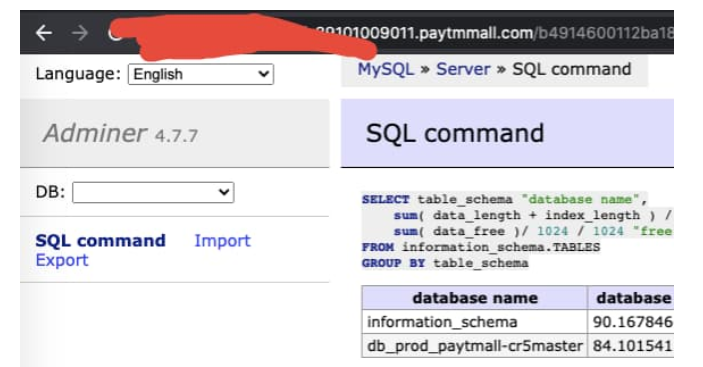
Task: Click the SQL command page heading
Action: pos(455,133)
